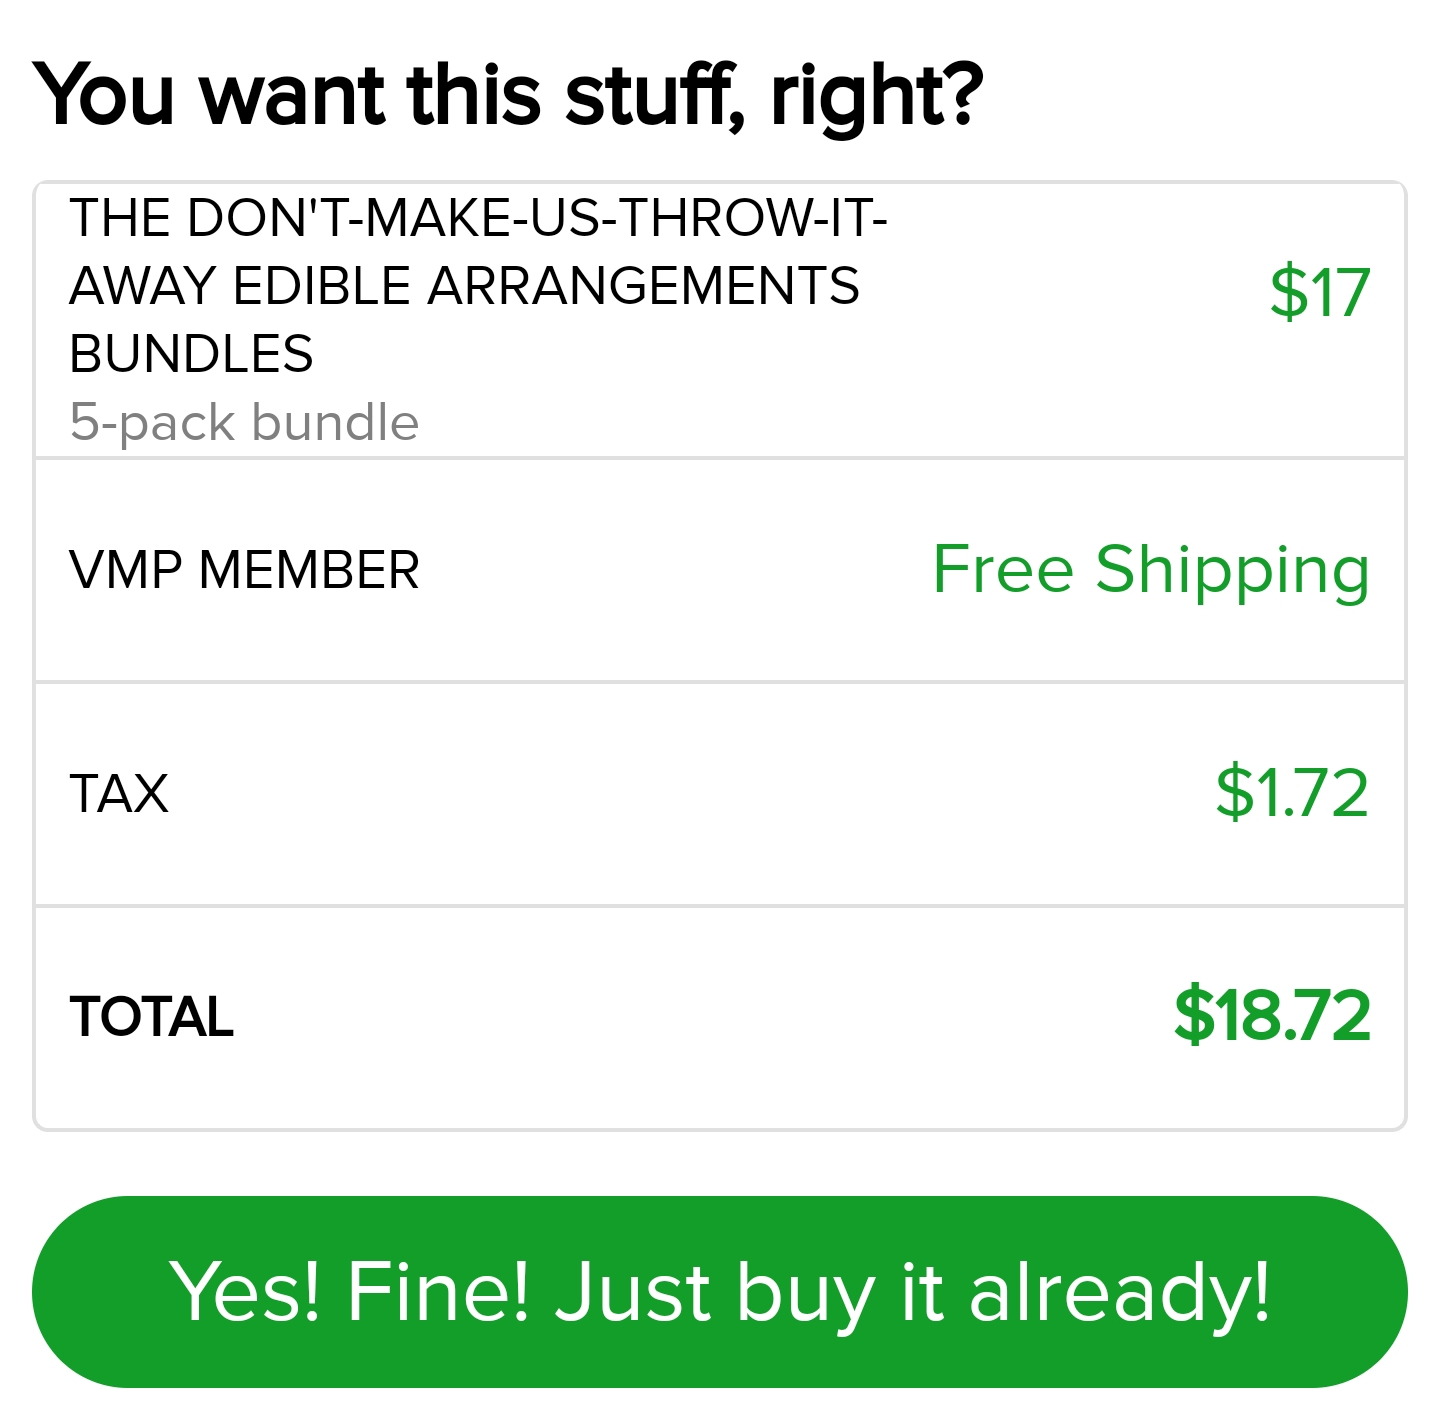Tap the '5-pack bundle' variant text
The width and height of the screenshot is (1440, 1423).
pos(244,422)
